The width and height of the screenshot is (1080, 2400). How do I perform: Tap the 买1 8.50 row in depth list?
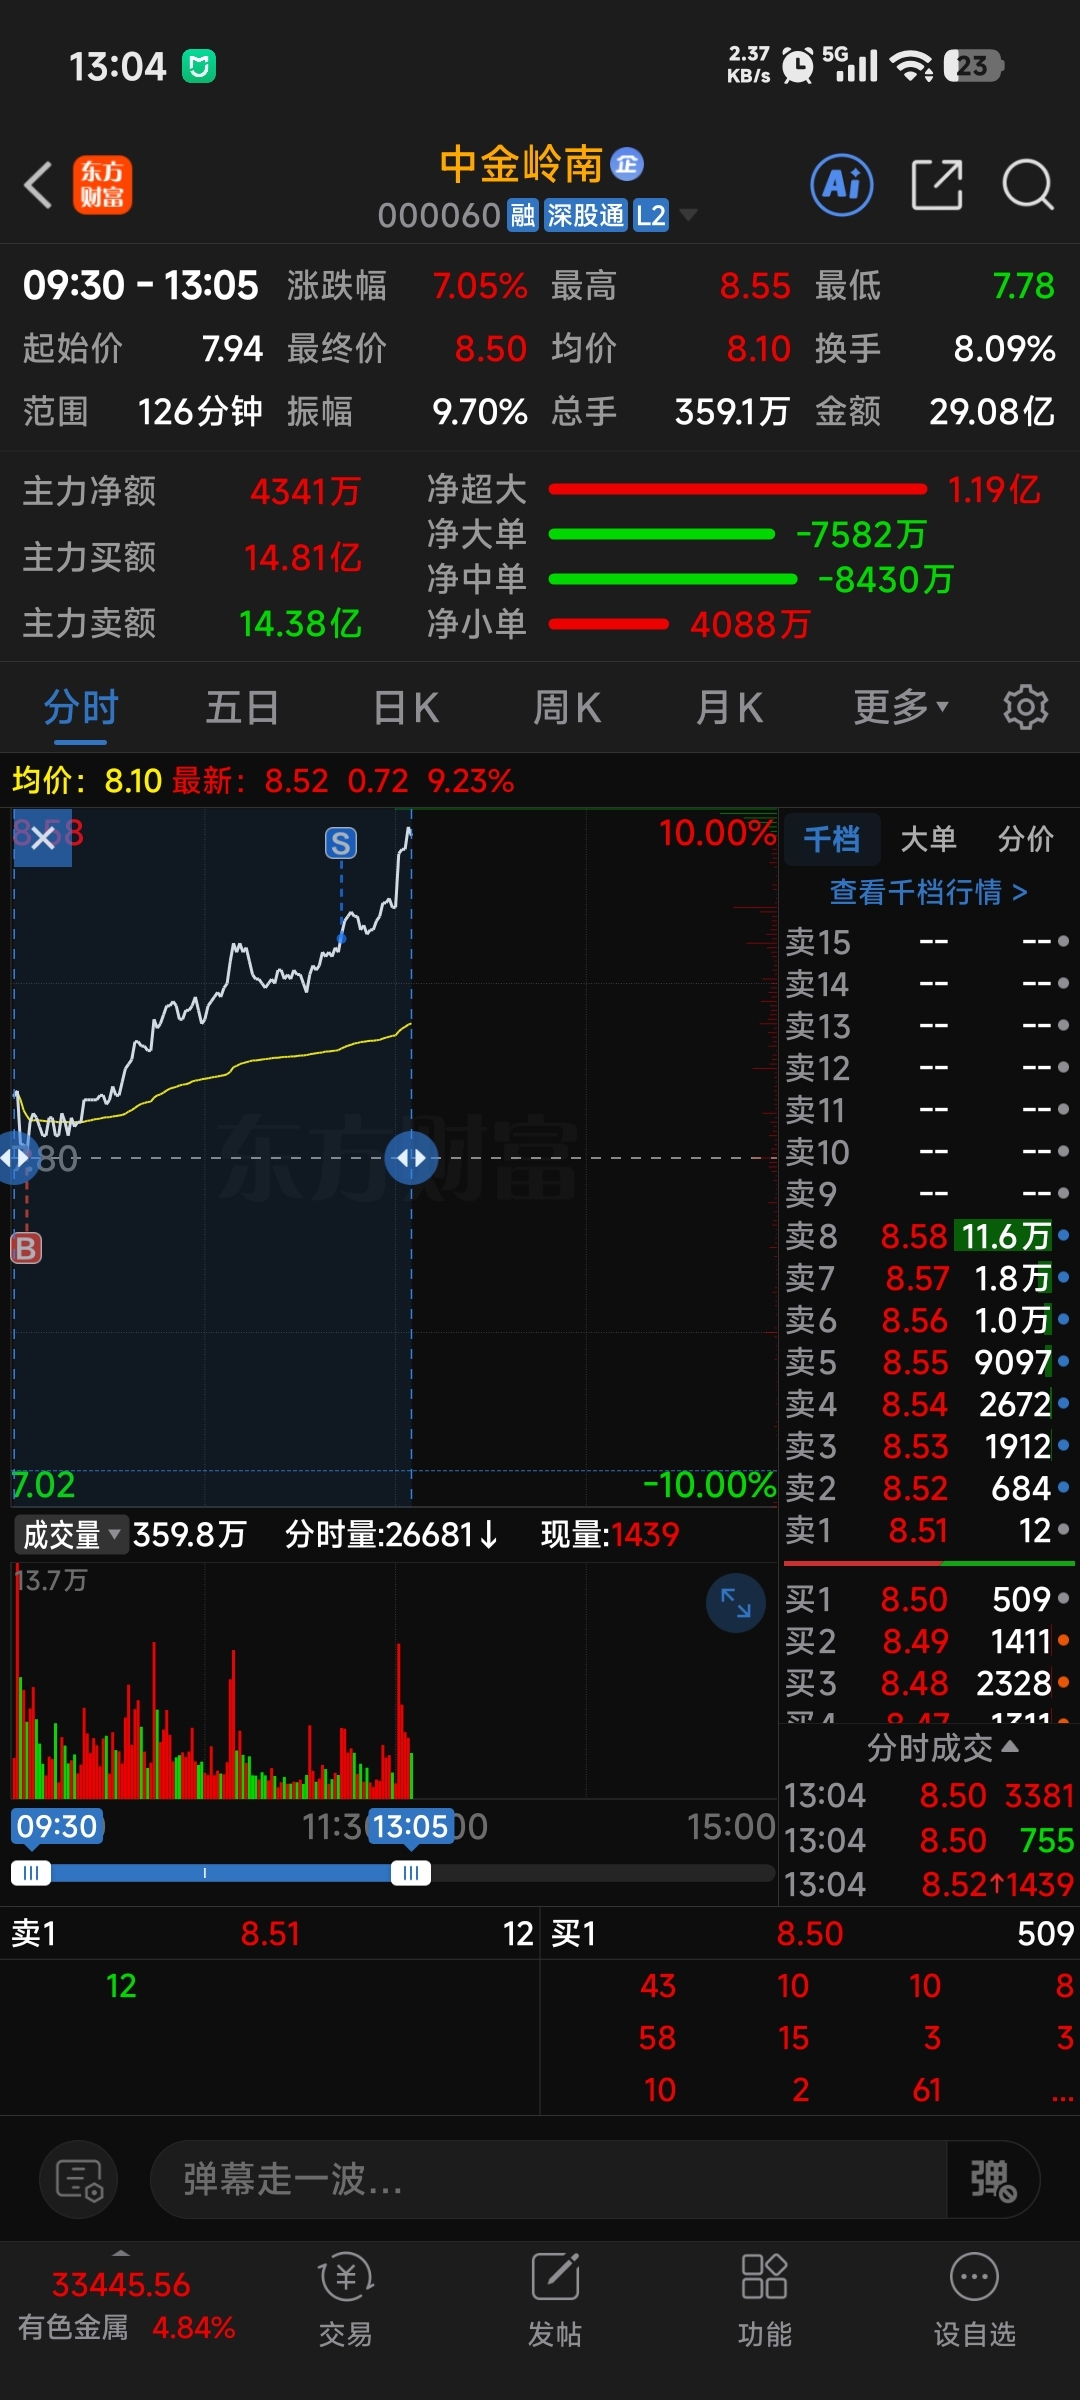tap(927, 1599)
